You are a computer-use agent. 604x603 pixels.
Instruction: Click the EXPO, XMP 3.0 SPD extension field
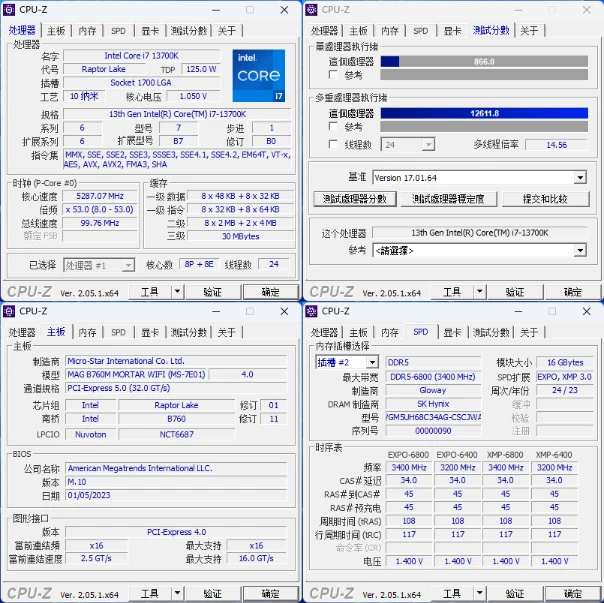point(565,377)
